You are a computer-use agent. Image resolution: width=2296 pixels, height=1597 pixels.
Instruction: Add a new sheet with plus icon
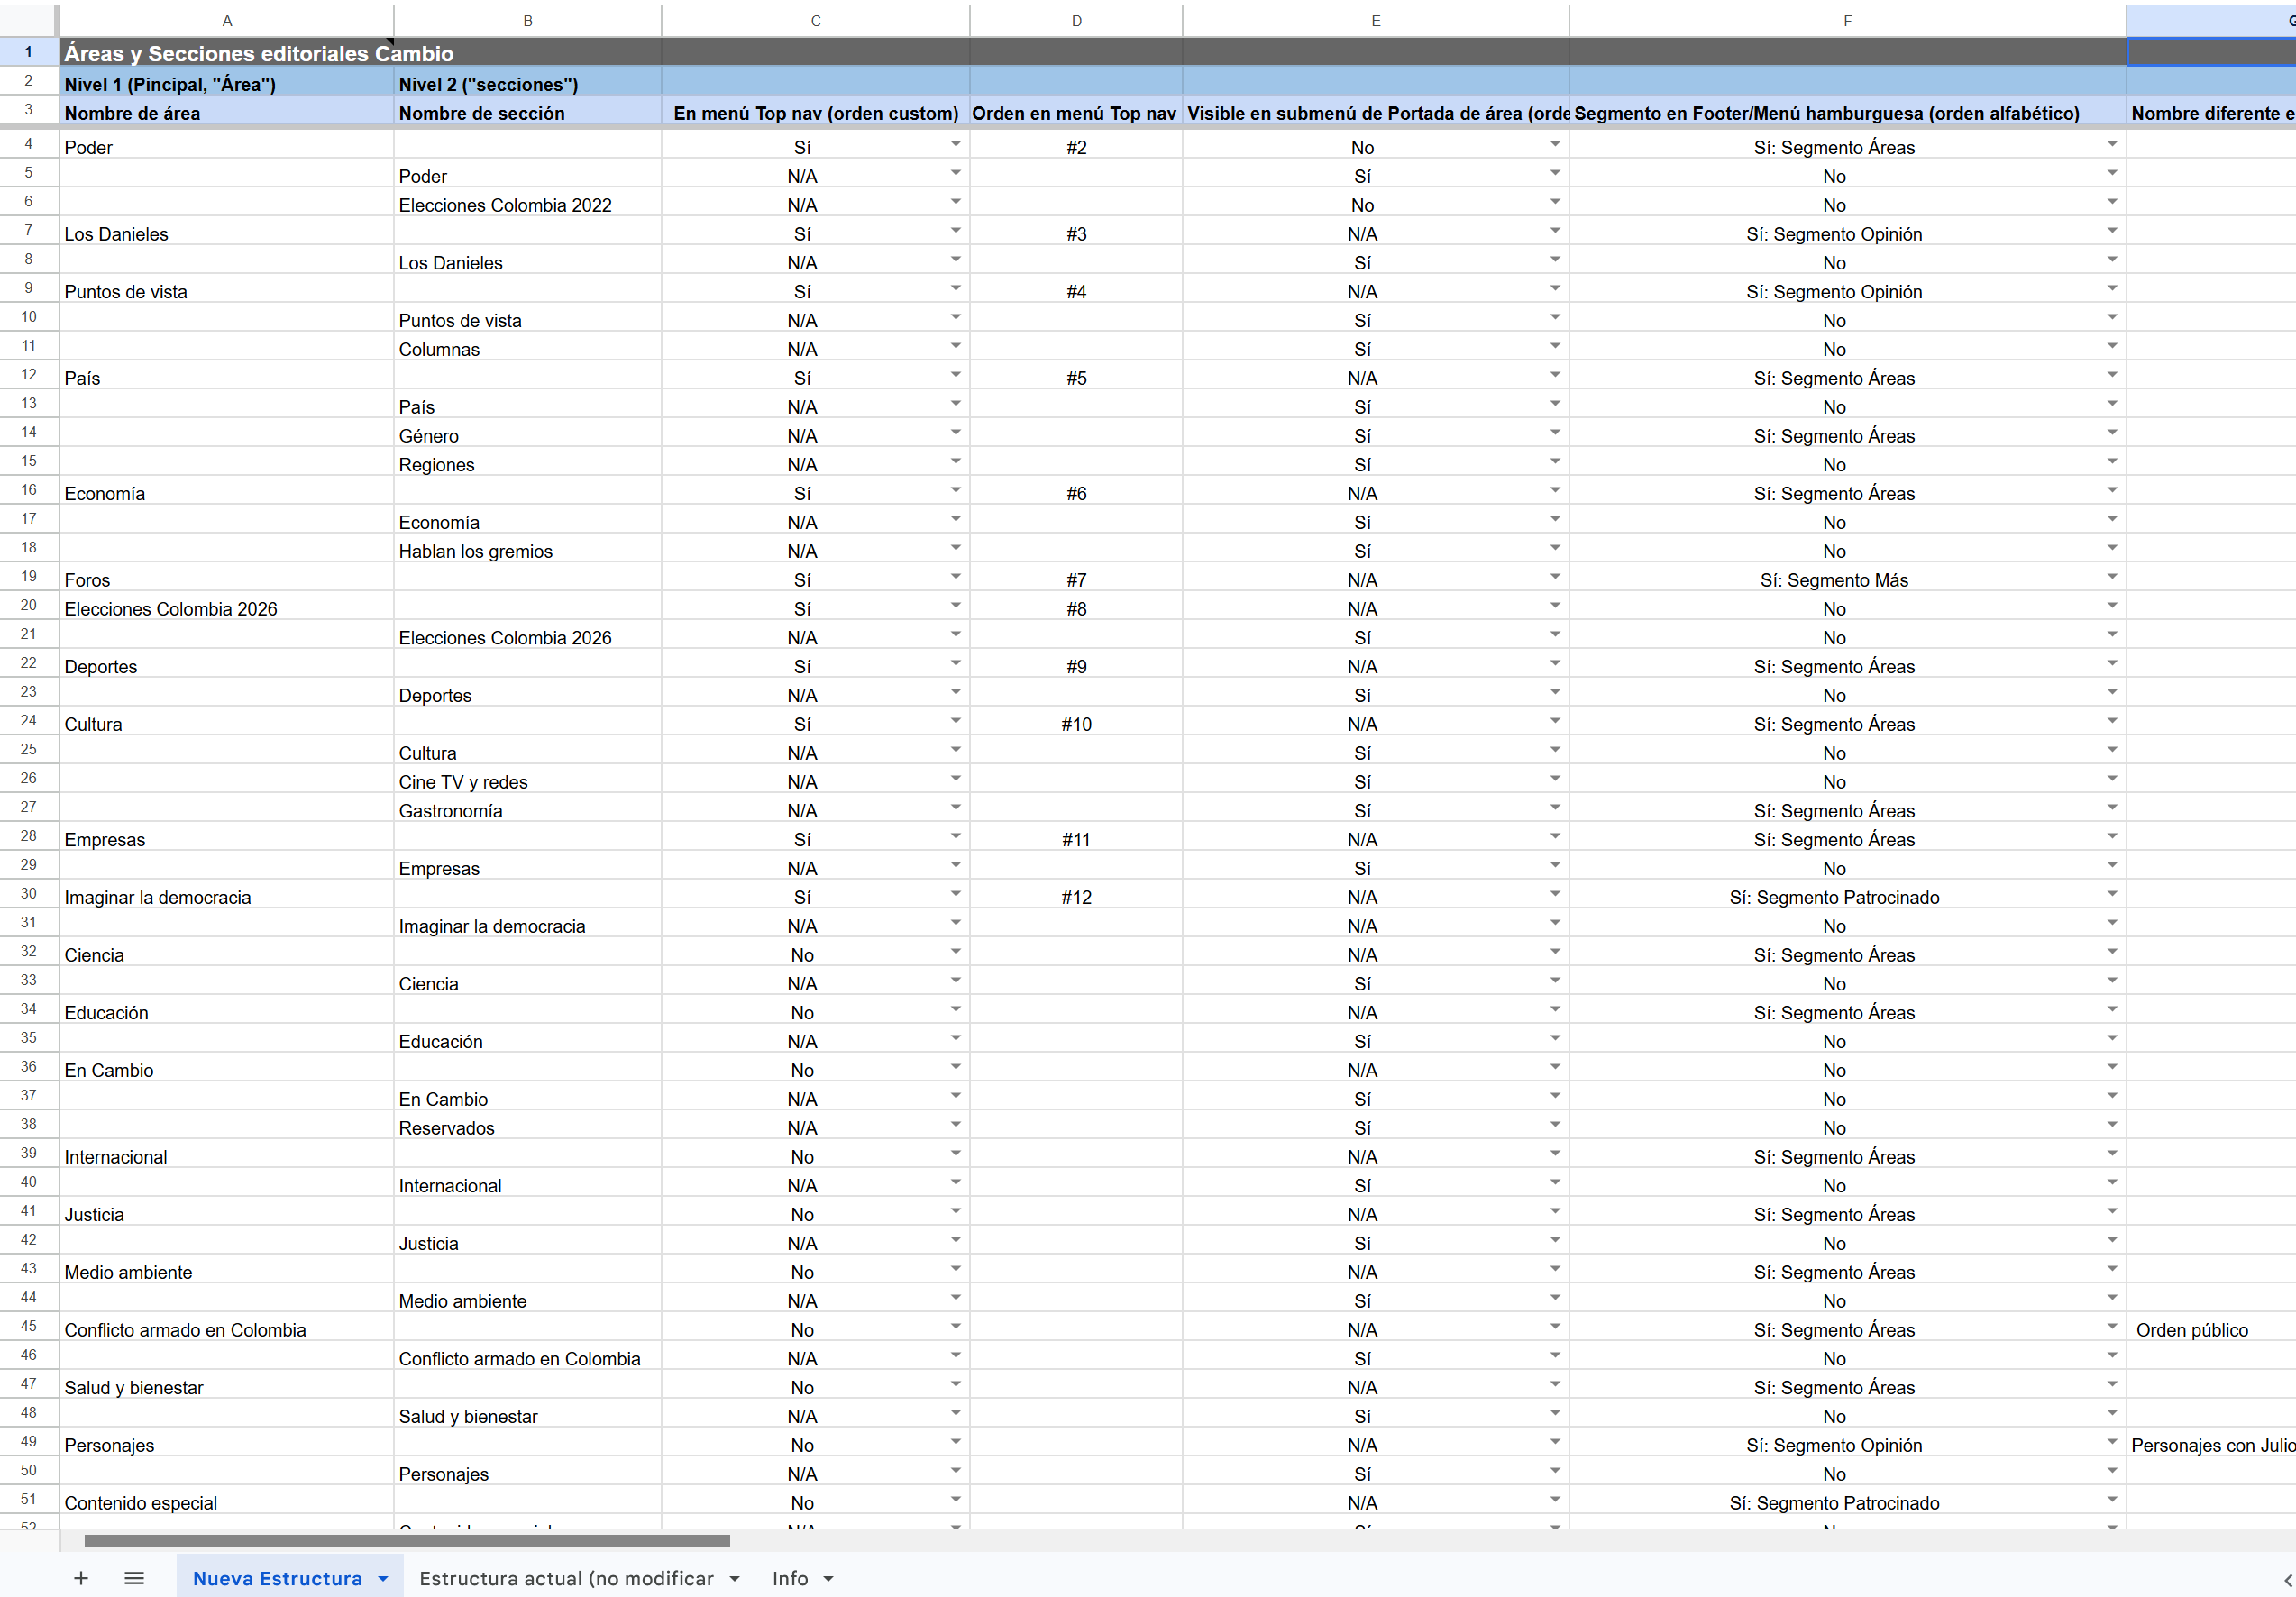81,1578
